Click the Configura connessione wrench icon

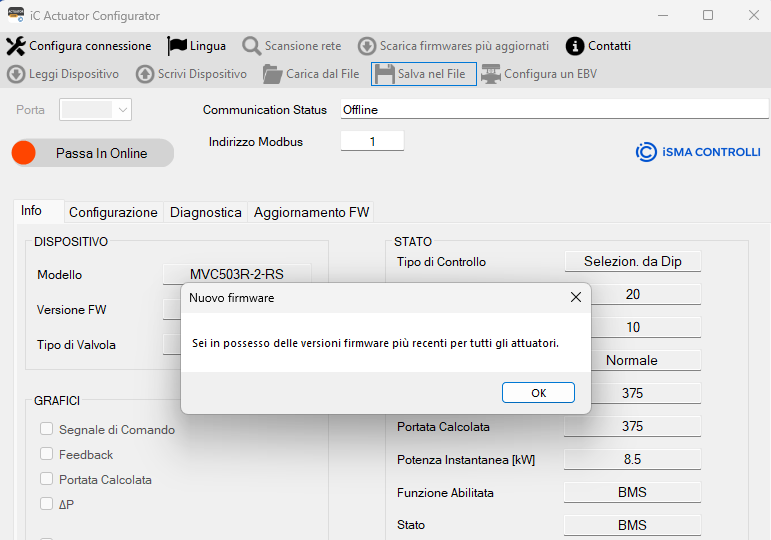tap(16, 46)
